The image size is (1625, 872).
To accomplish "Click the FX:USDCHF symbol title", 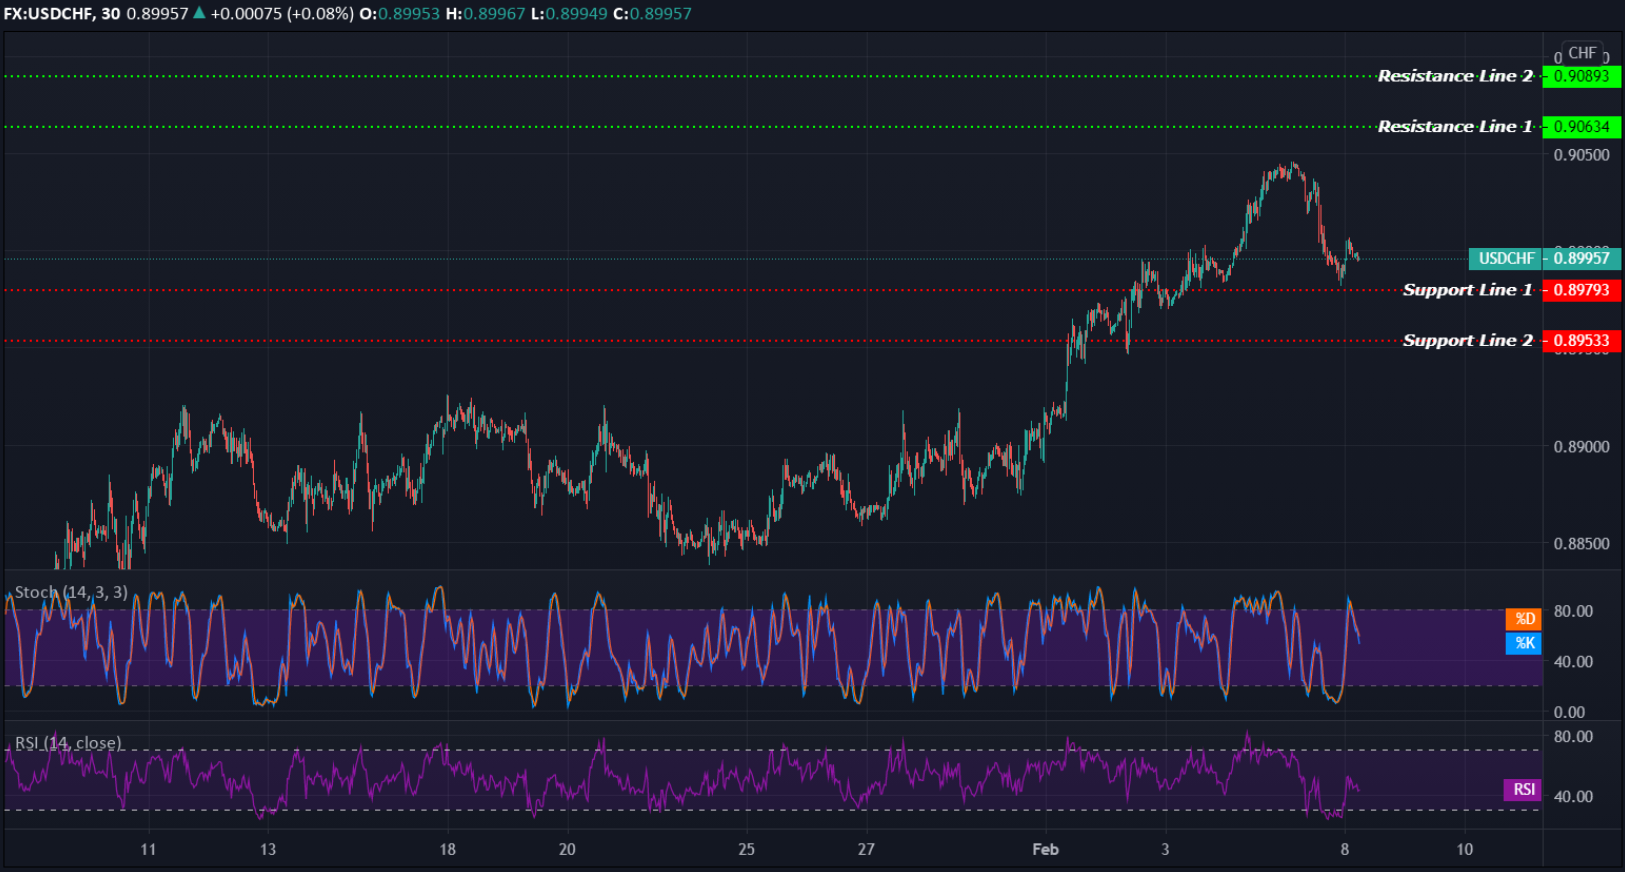I will (x=47, y=14).
